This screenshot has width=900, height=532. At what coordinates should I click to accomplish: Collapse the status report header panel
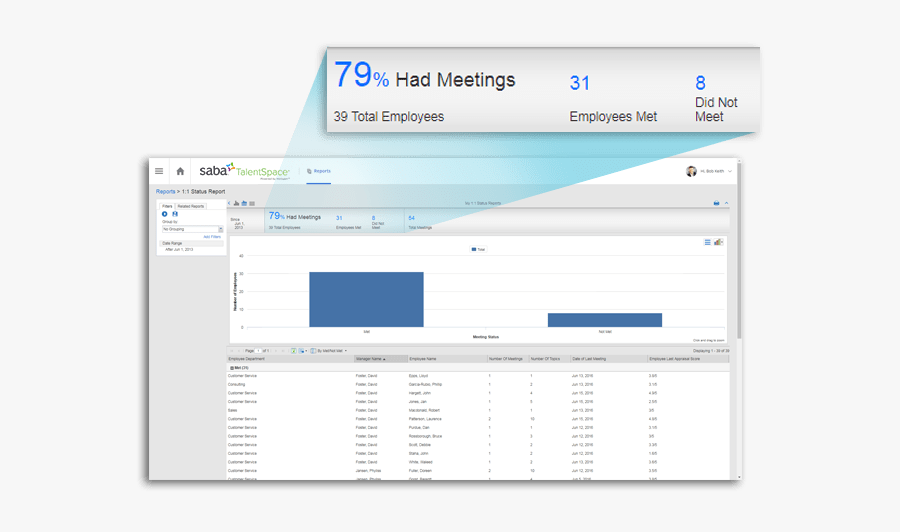727,203
